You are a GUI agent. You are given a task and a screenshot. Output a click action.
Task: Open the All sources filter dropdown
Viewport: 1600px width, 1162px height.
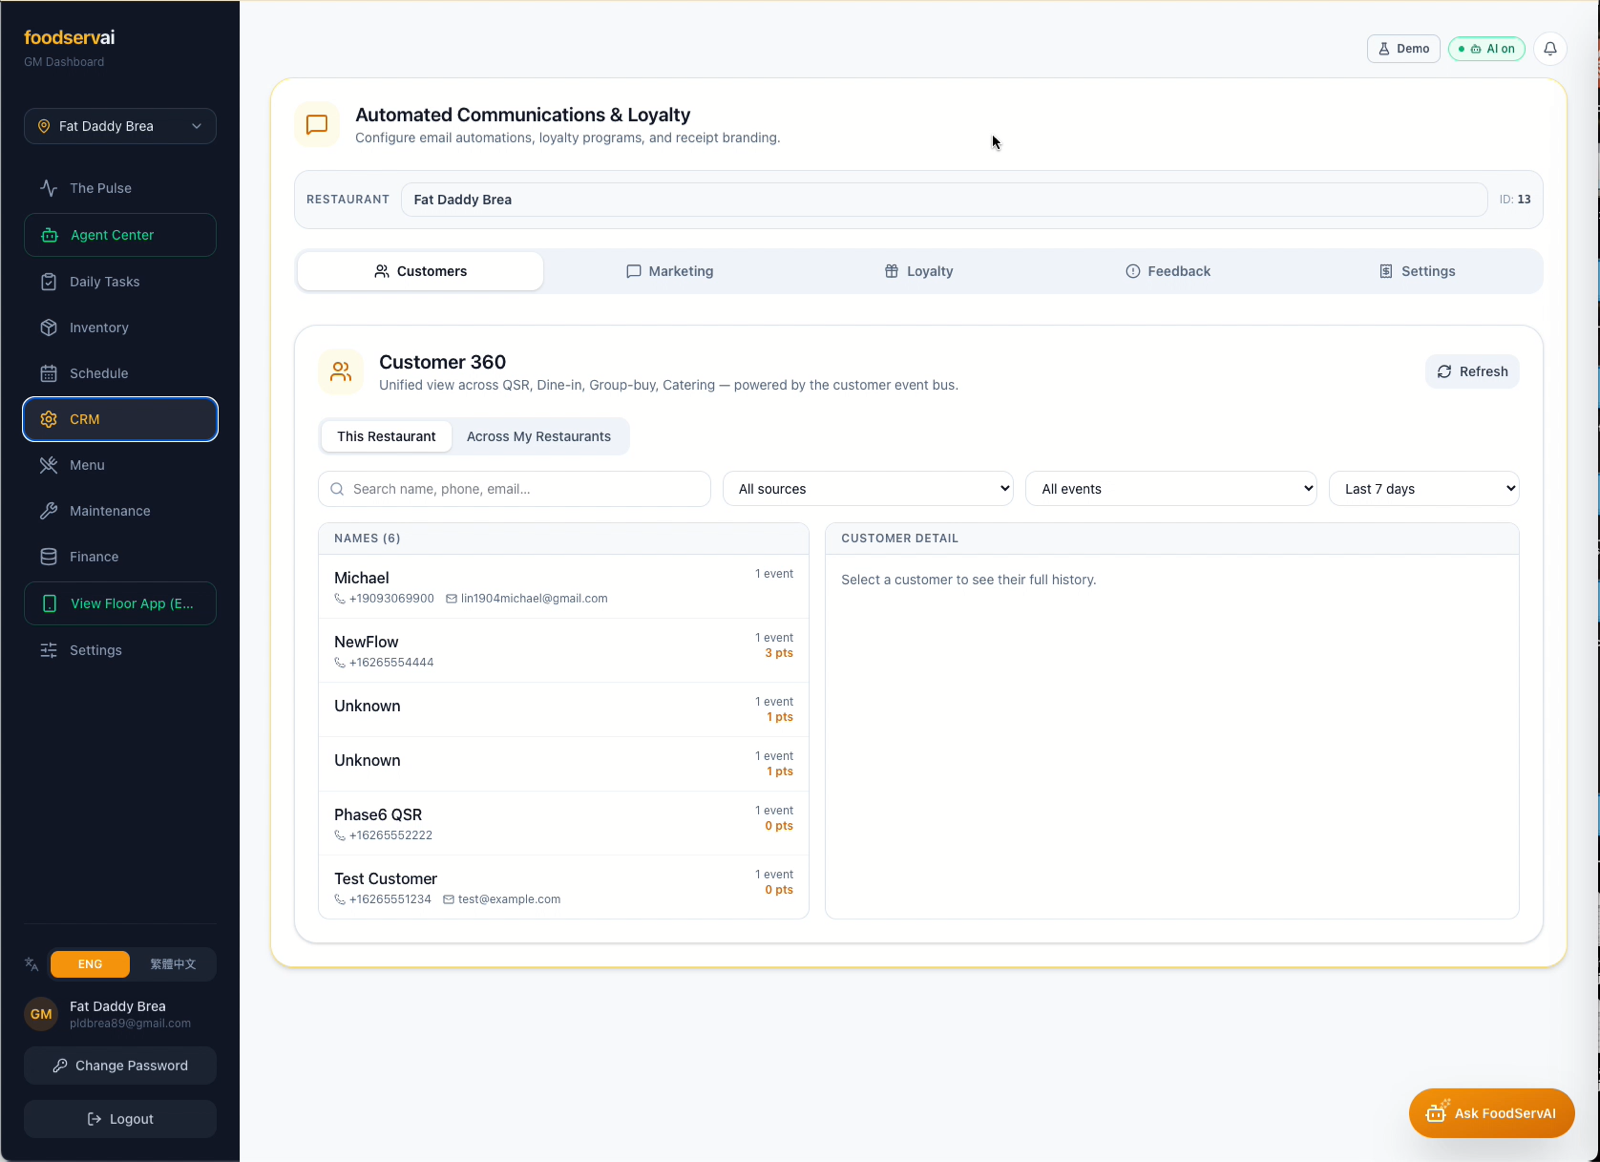(868, 489)
